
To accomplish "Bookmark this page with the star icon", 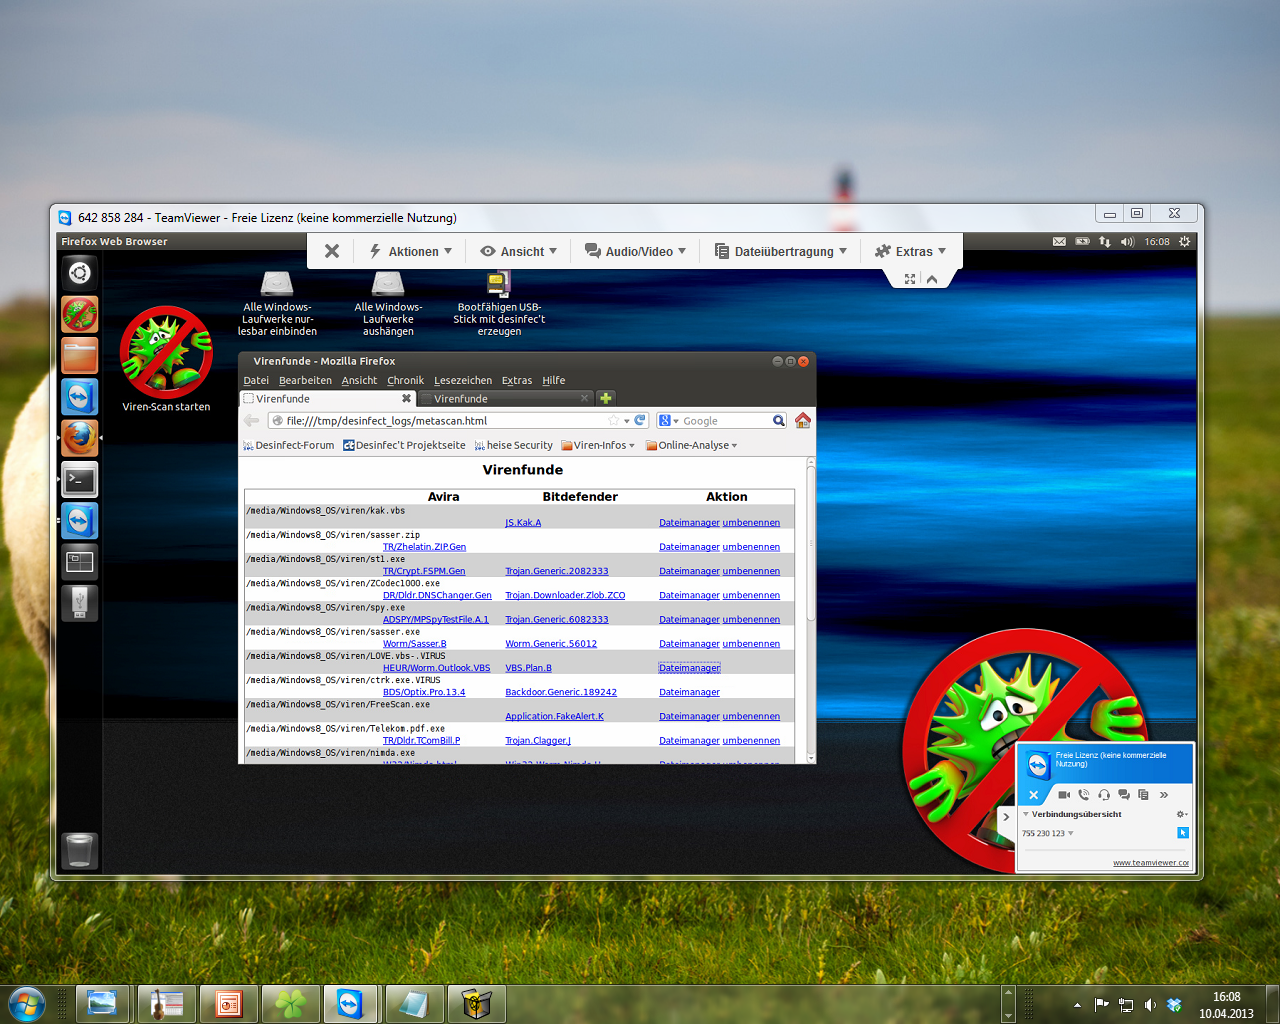I will [x=614, y=421].
